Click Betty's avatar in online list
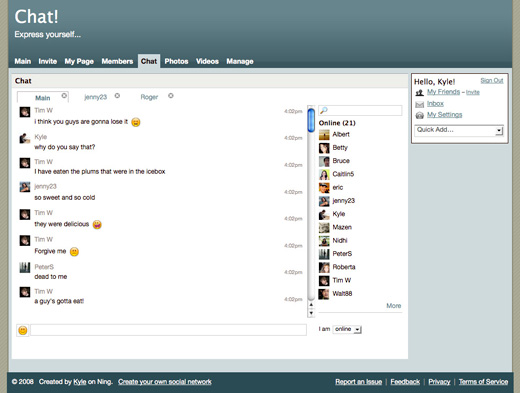 (x=324, y=148)
